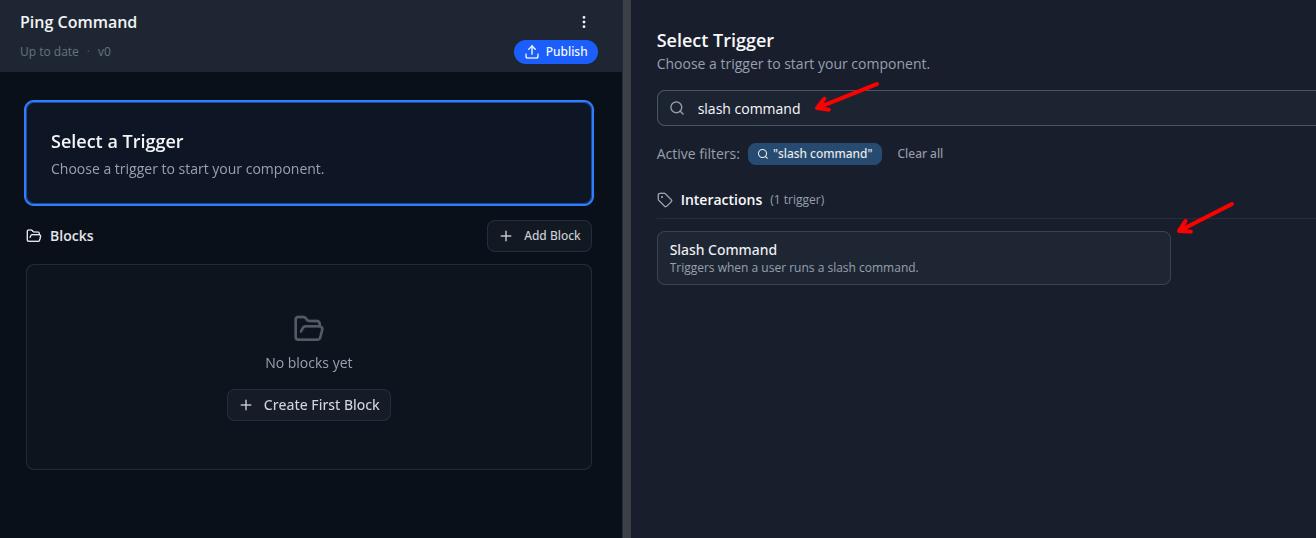Viewport: 1316px width, 538px height.
Task: Open the three-dot menu beside Ping Command
Action: pyautogui.click(x=584, y=22)
